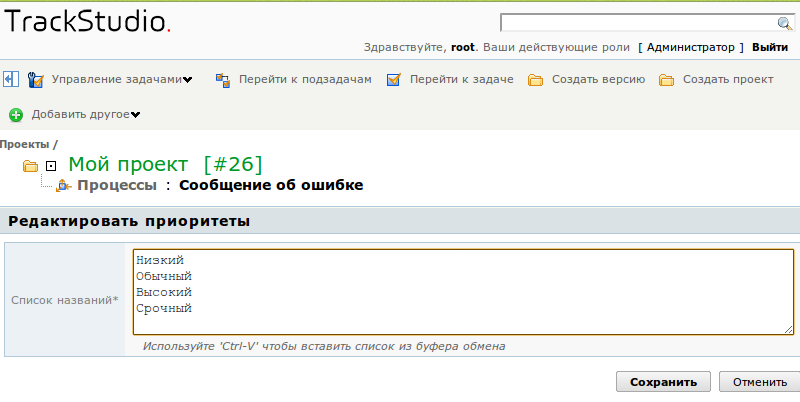Click the Процессы workflow icon
800x402 pixels.
pos(64,185)
